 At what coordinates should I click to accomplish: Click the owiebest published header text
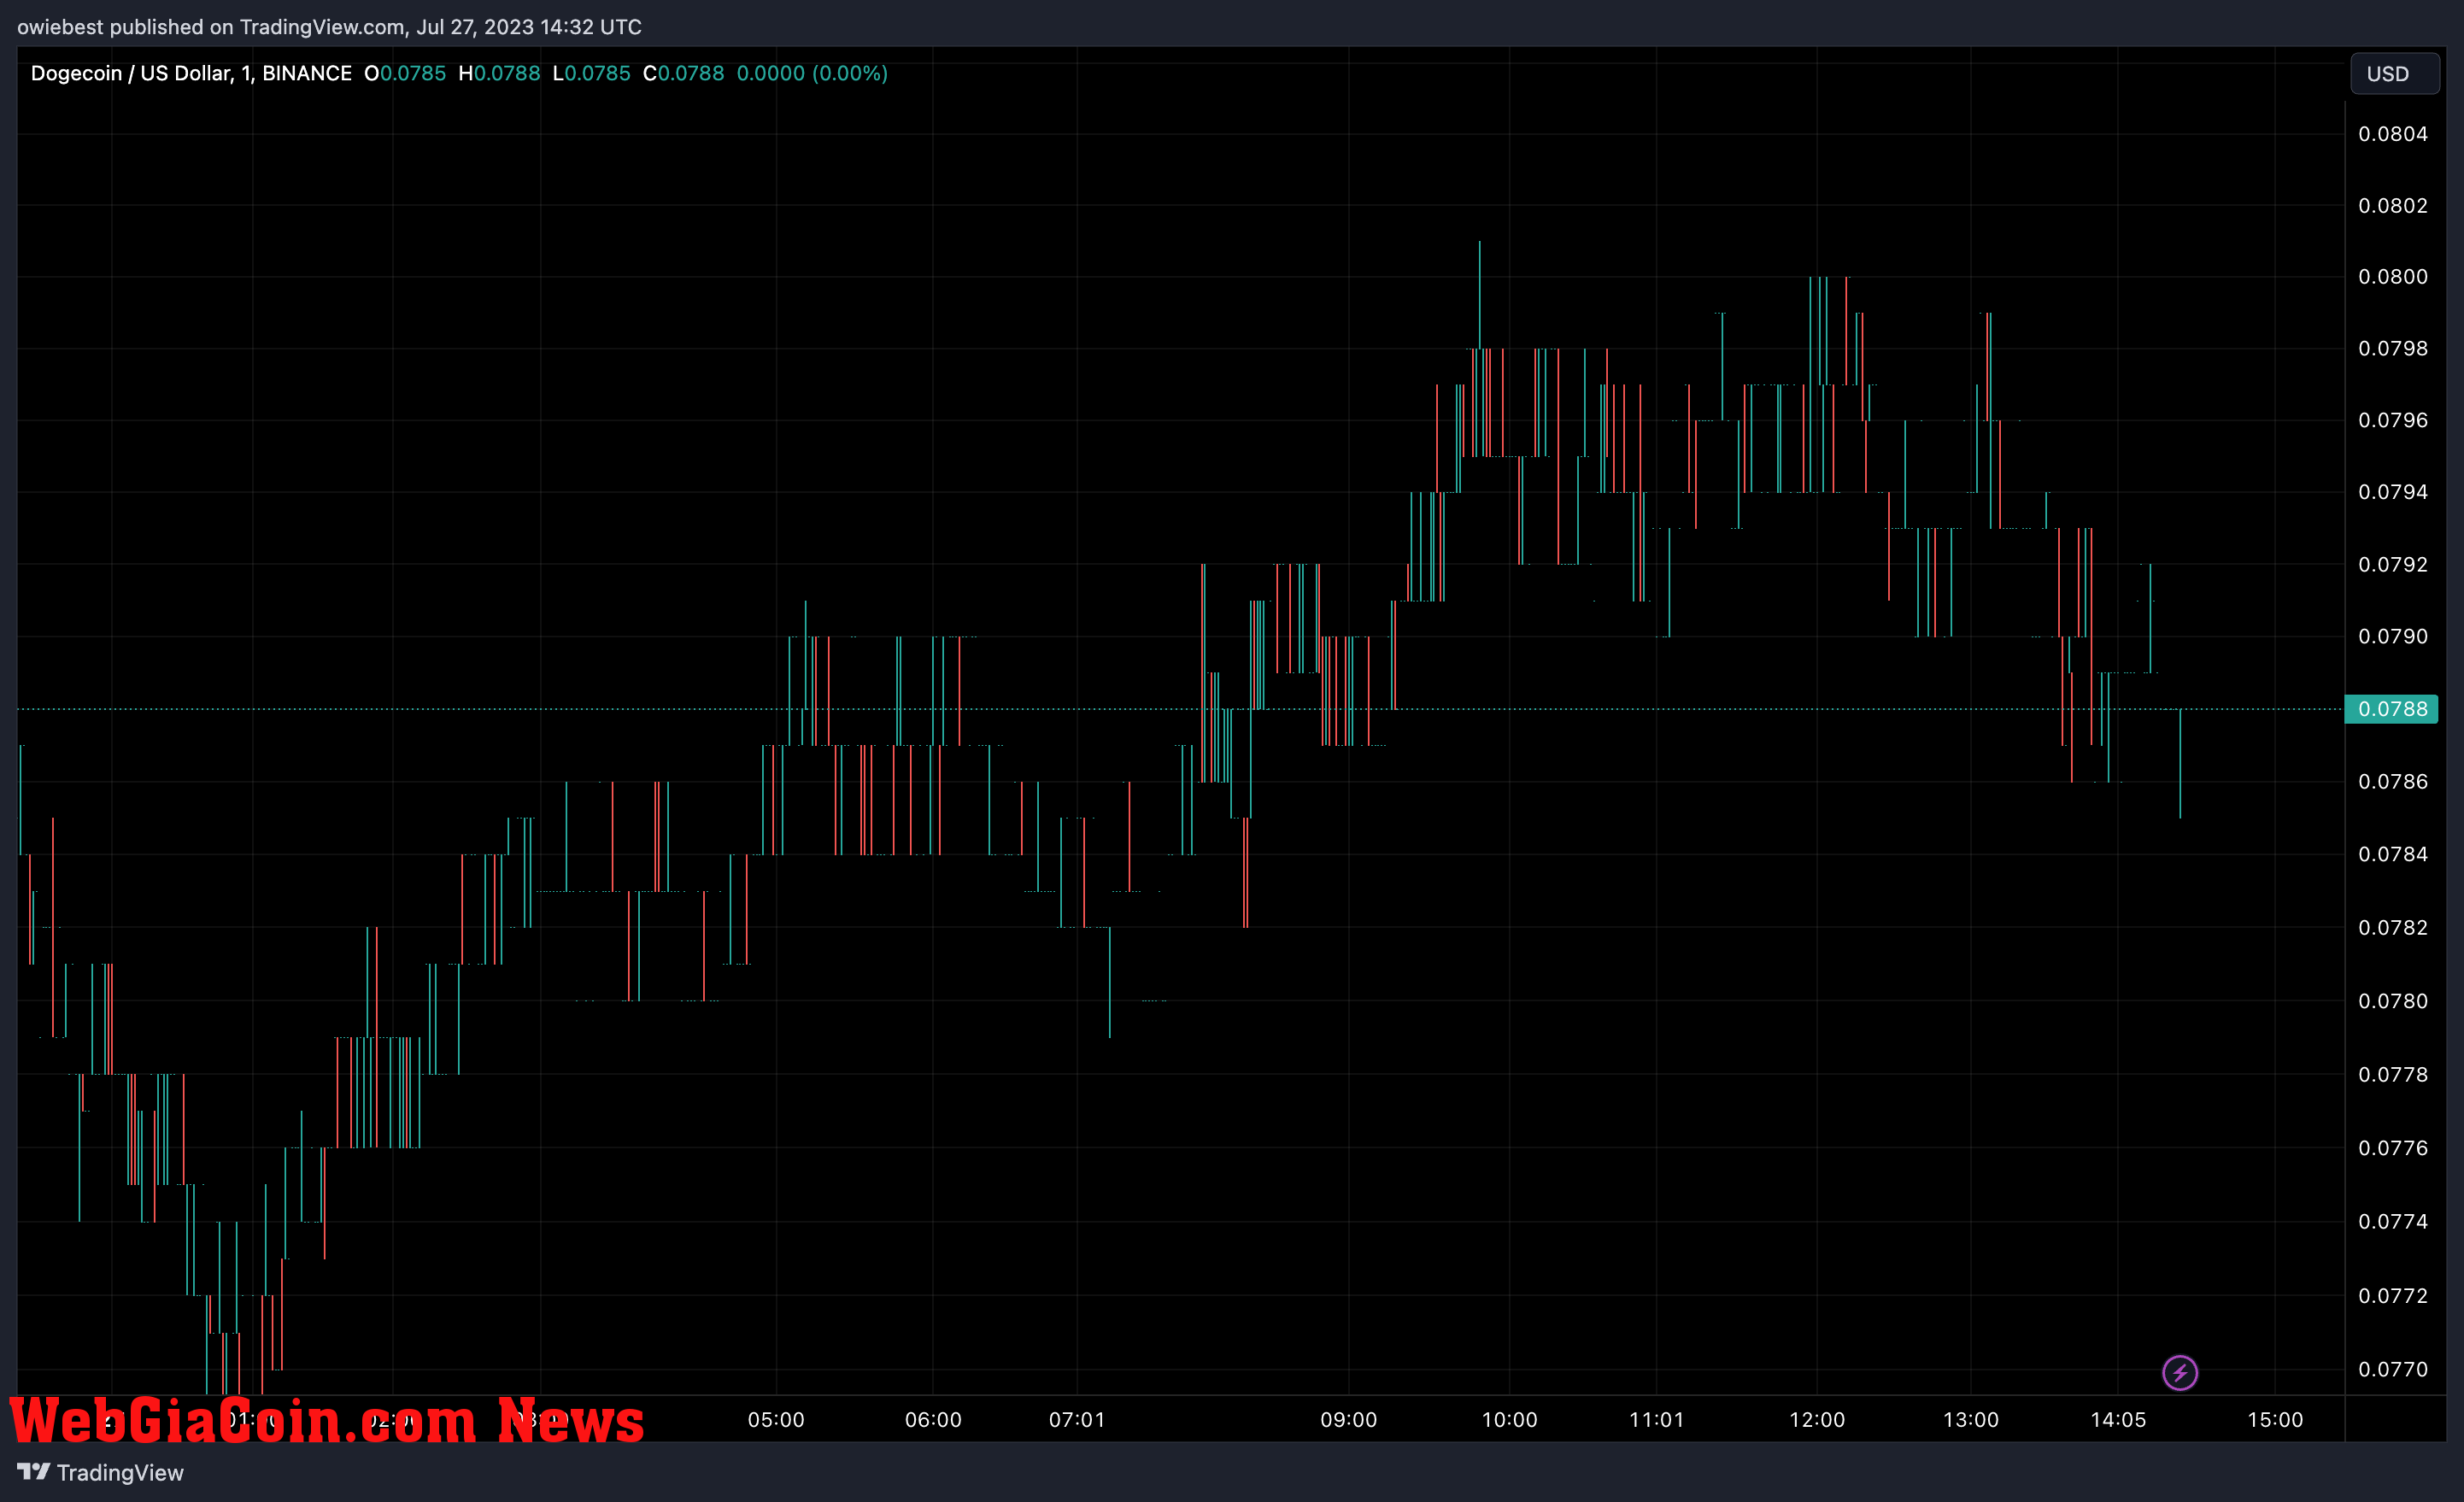coord(329,27)
